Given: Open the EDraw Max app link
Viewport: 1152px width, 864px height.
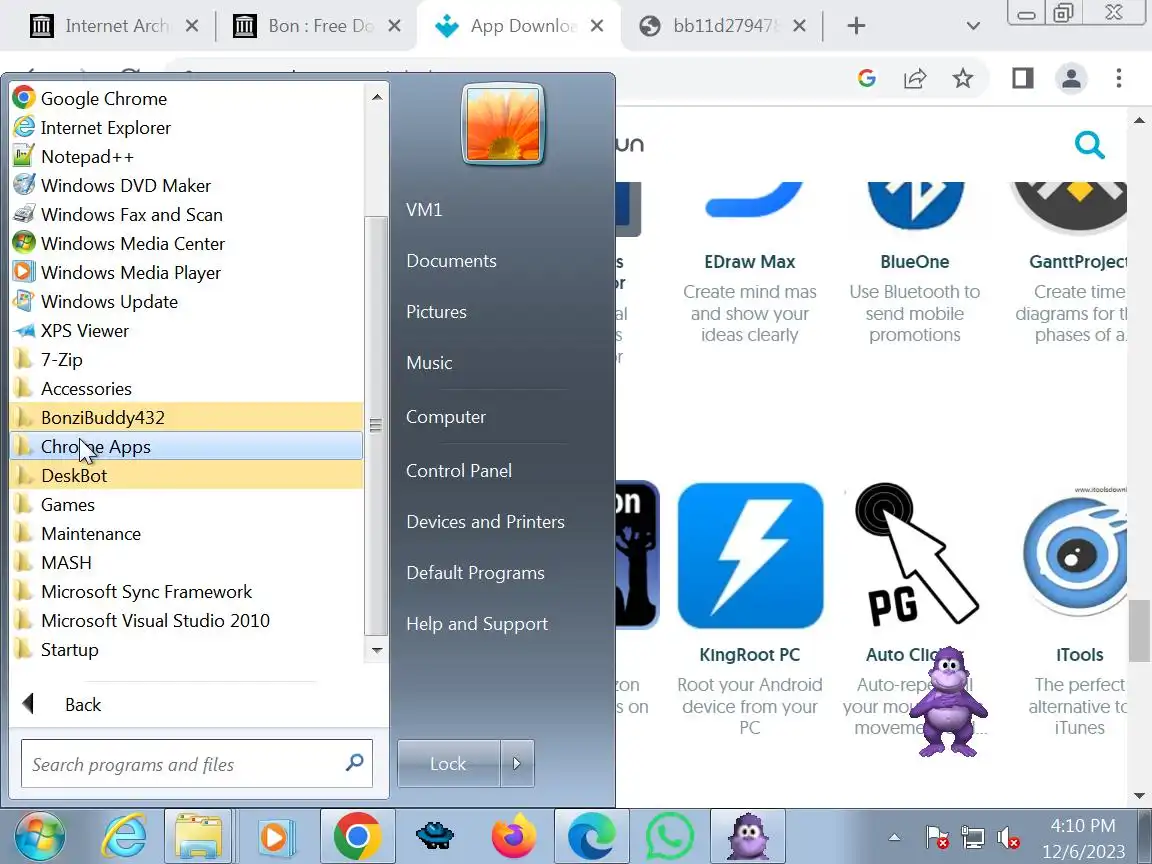Looking at the screenshot, I should (749, 262).
